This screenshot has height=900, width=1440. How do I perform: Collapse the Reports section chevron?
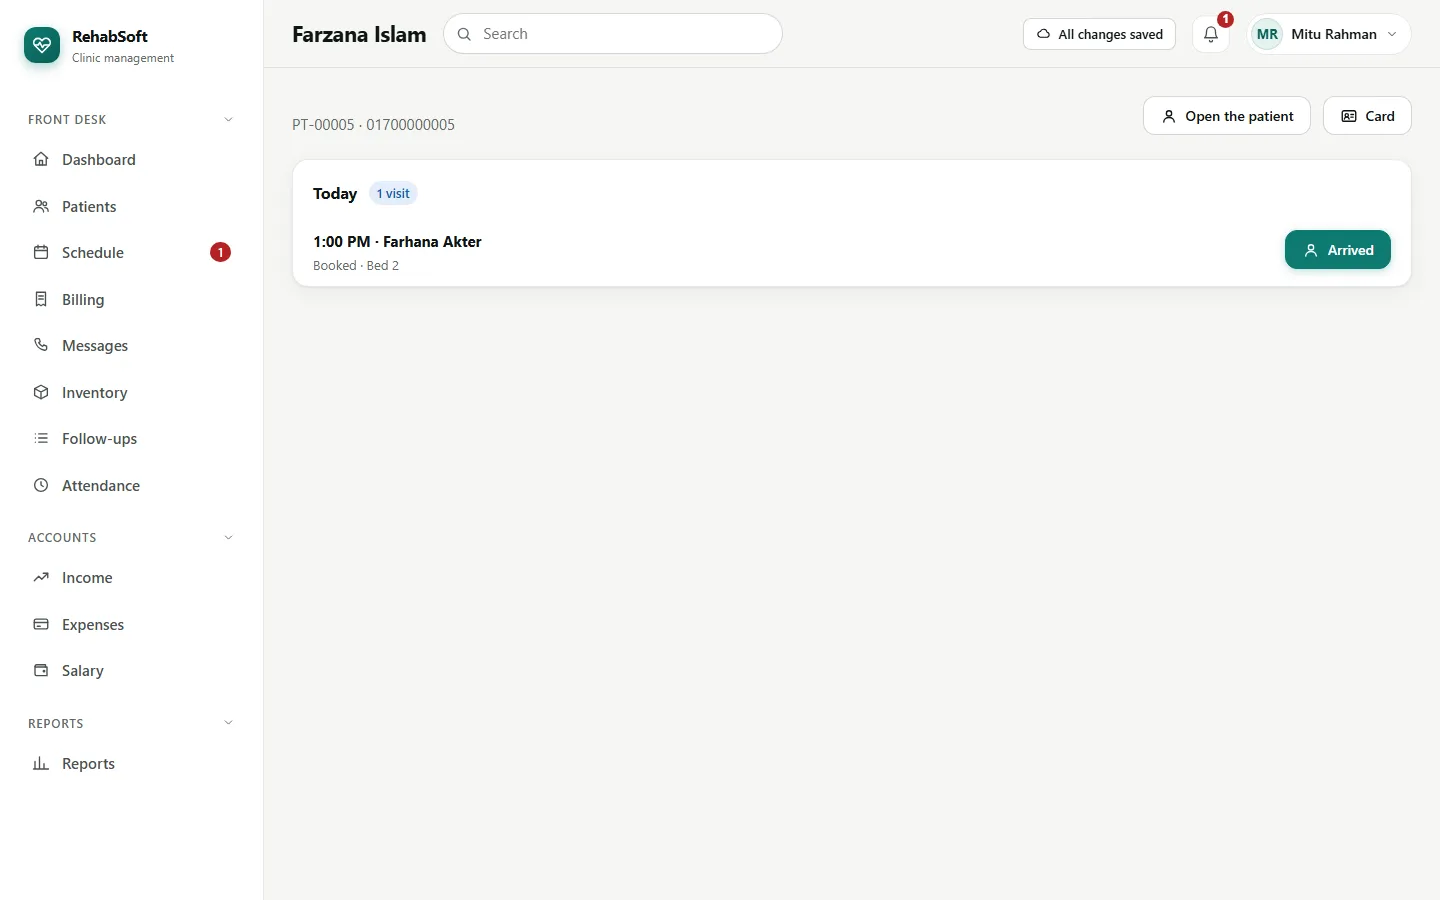(x=228, y=723)
